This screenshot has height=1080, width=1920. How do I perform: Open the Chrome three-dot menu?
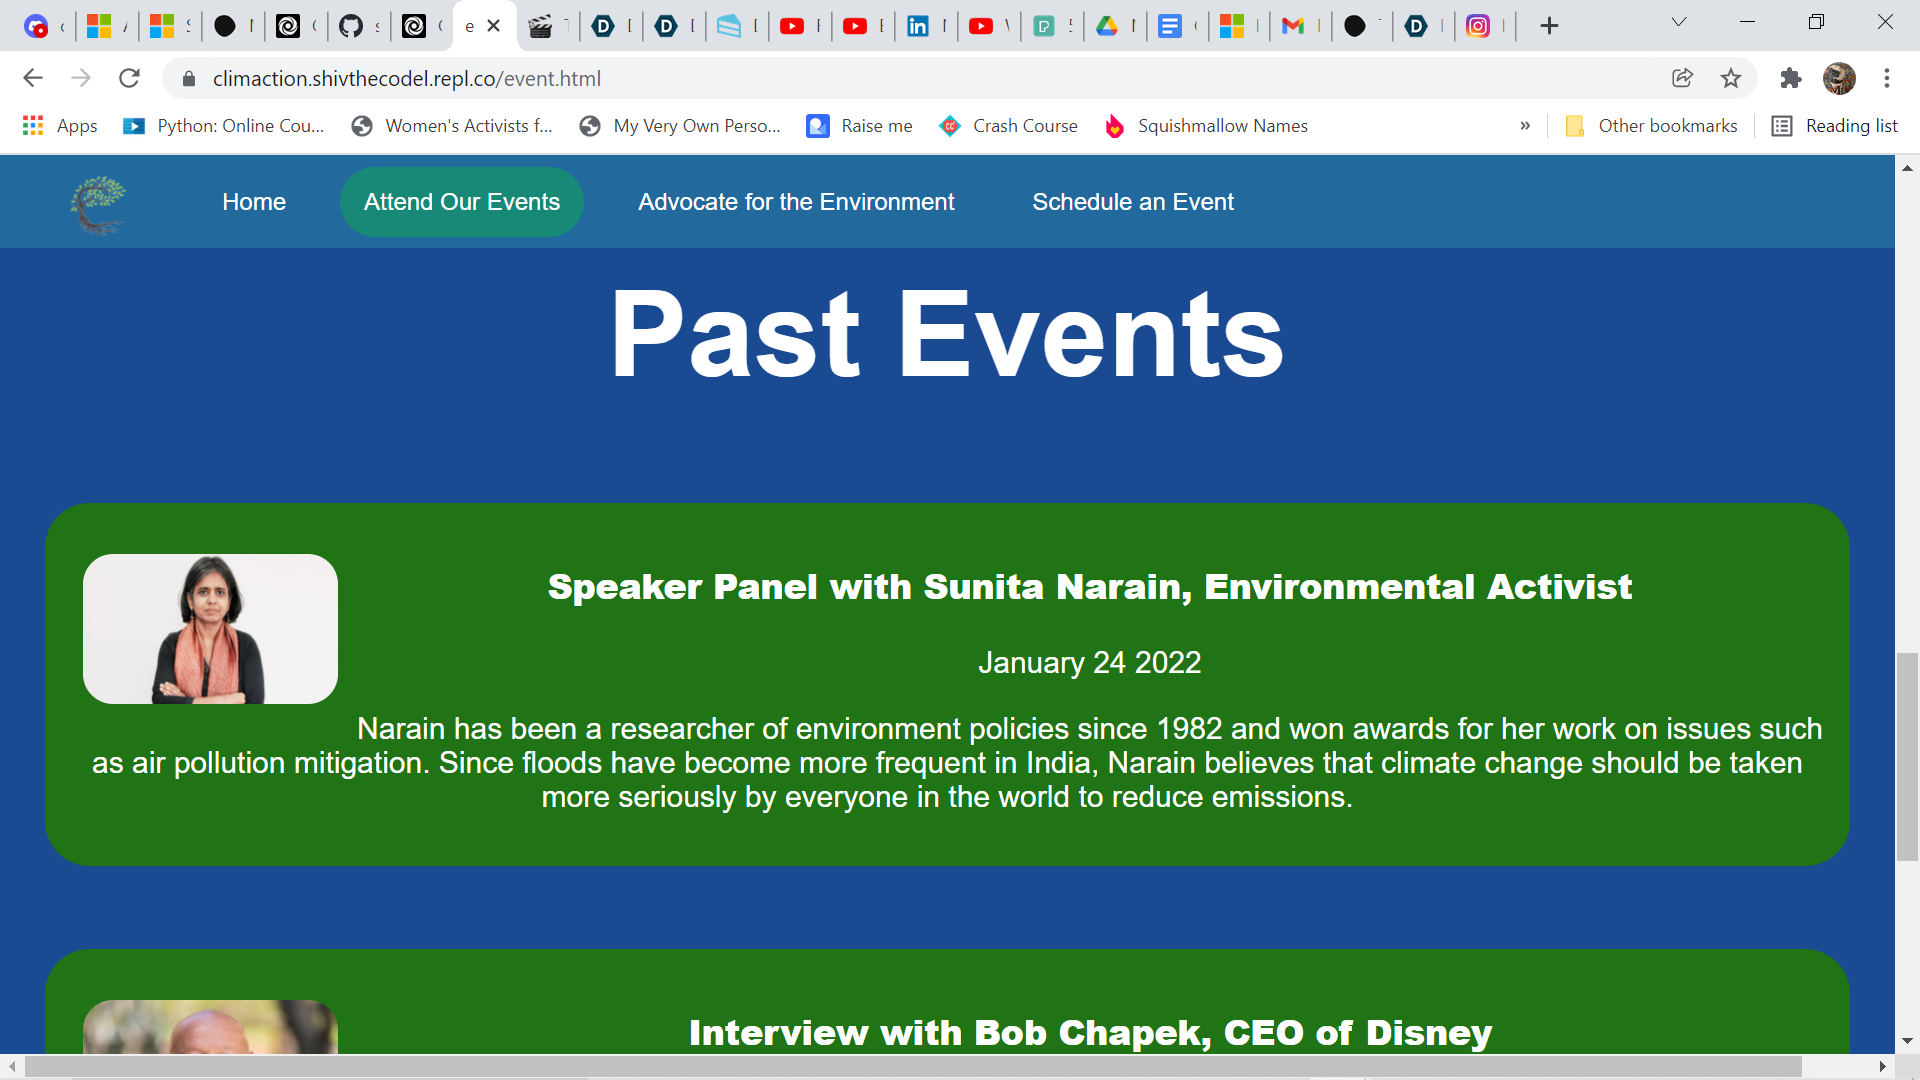click(1887, 78)
